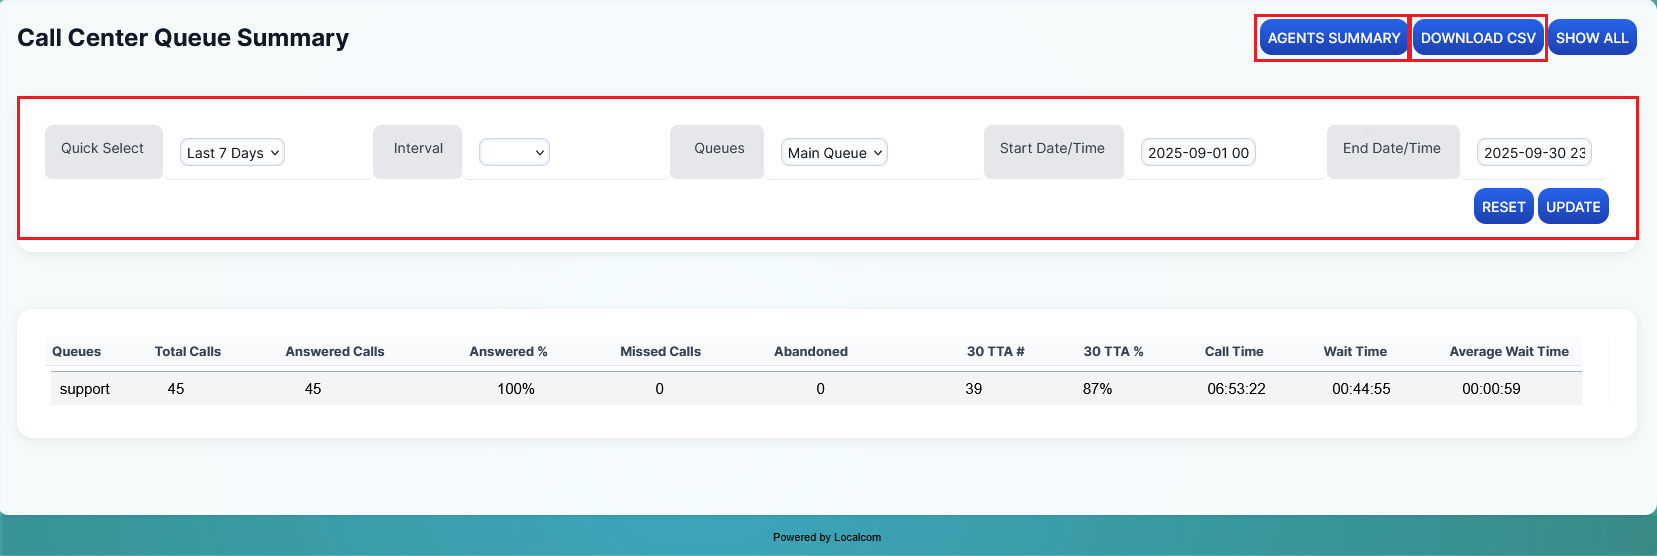Viewport: 1657px width, 556px height.
Task: Click the Download CSV button
Action: (1477, 38)
